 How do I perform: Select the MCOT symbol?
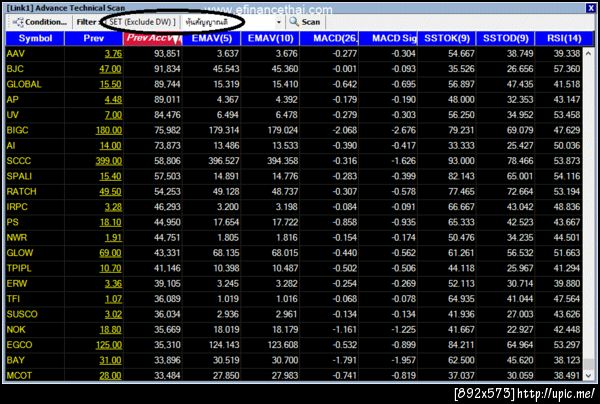click(19, 375)
